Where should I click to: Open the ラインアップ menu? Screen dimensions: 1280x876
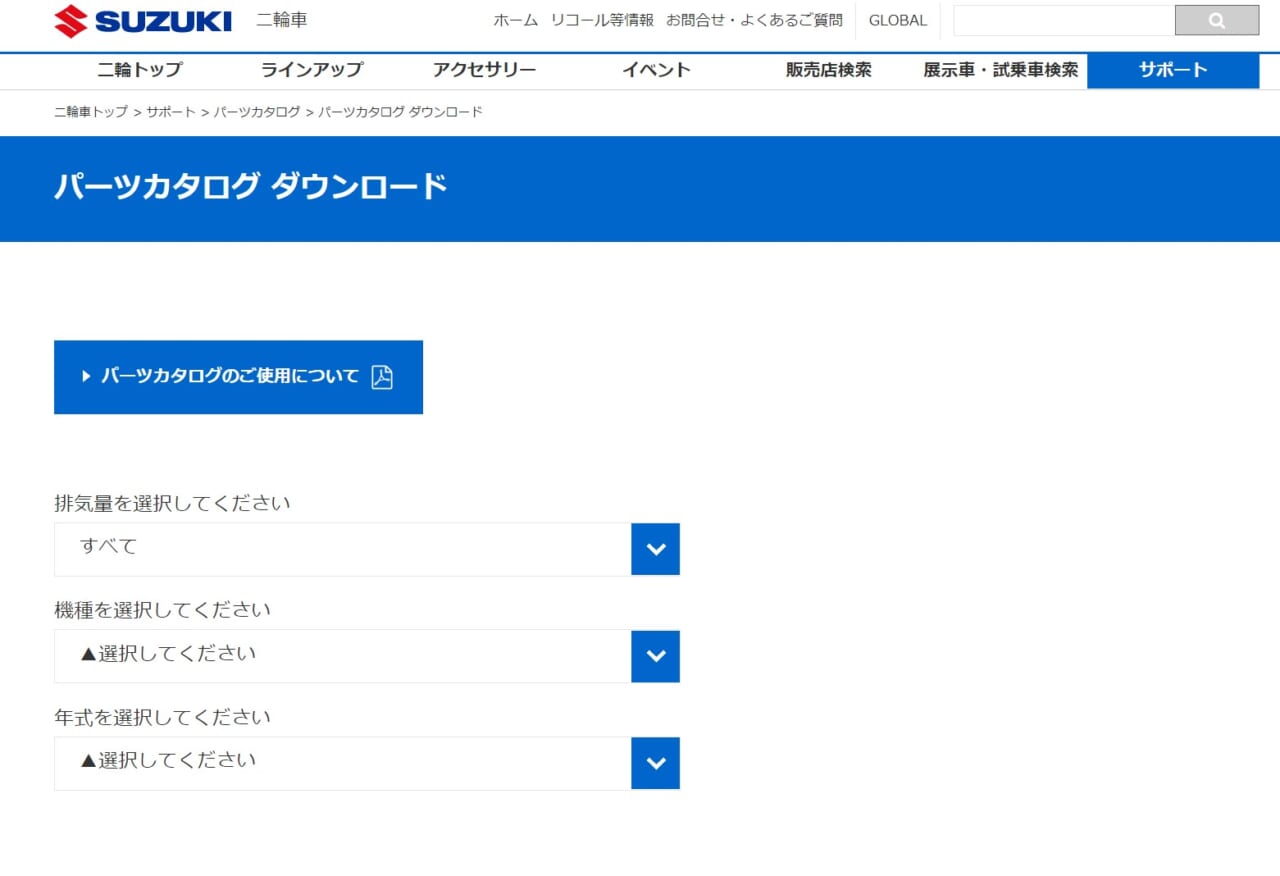312,70
